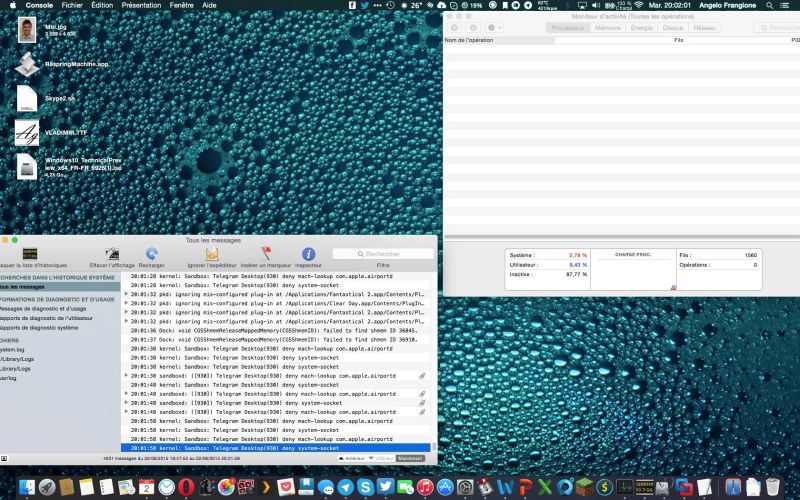Image resolution: width=800 pixels, height=500 pixels.
Task: Open the Édition menu
Action: [102, 5]
